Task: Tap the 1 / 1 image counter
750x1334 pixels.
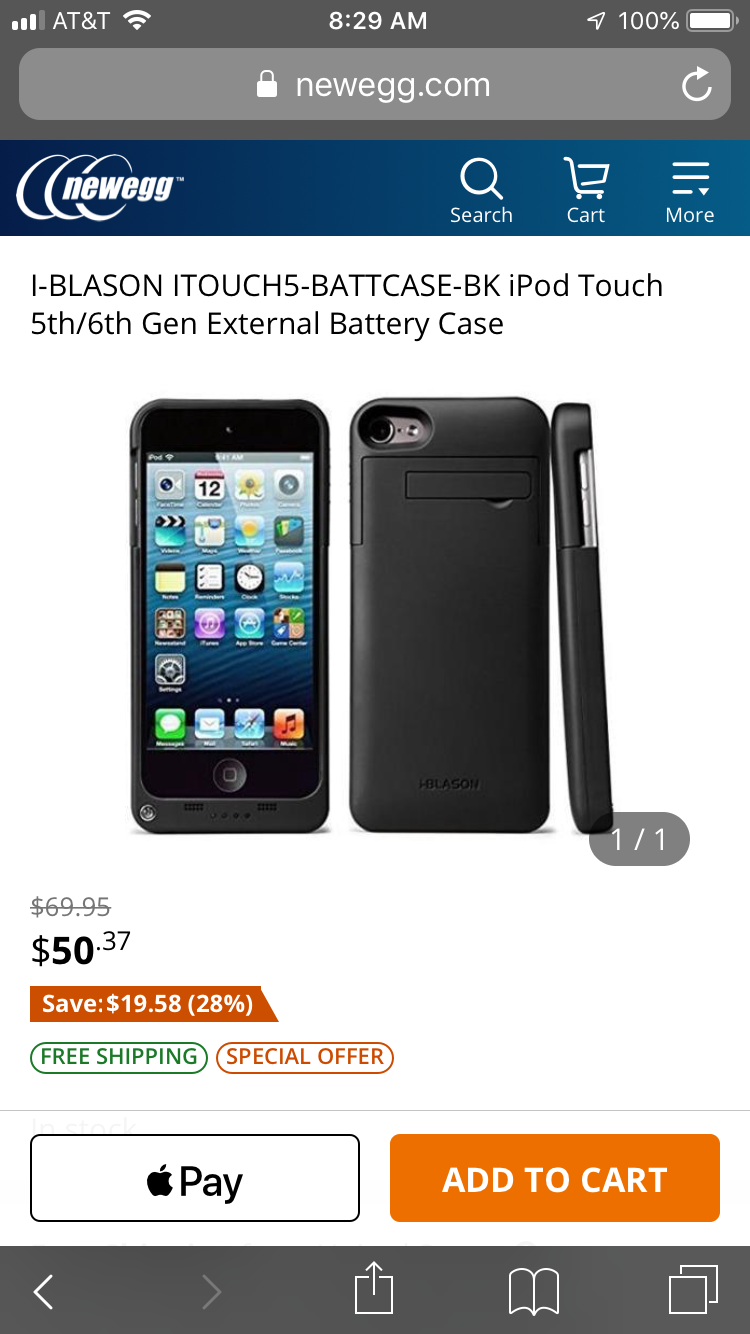Action: 639,838
